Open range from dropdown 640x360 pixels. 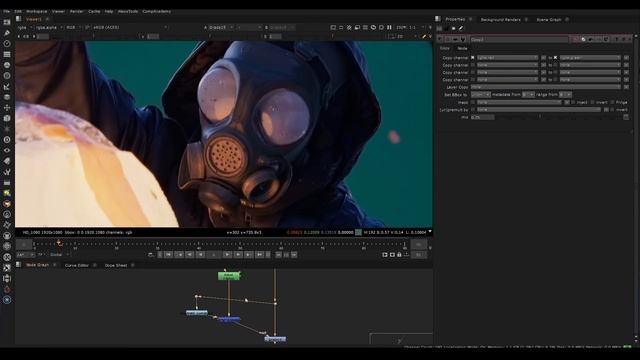click(565, 95)
